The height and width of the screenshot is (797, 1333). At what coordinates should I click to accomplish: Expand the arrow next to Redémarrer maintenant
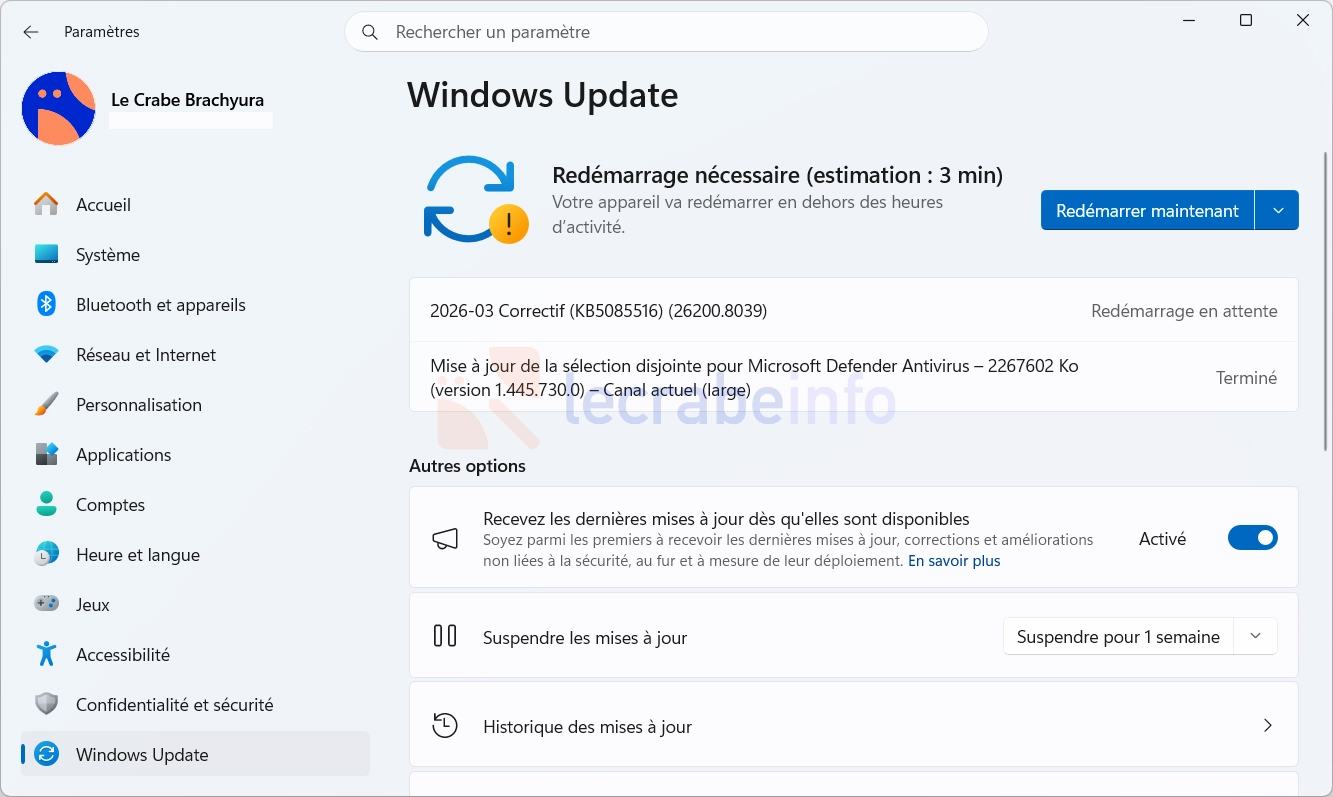click(1277, 211)
